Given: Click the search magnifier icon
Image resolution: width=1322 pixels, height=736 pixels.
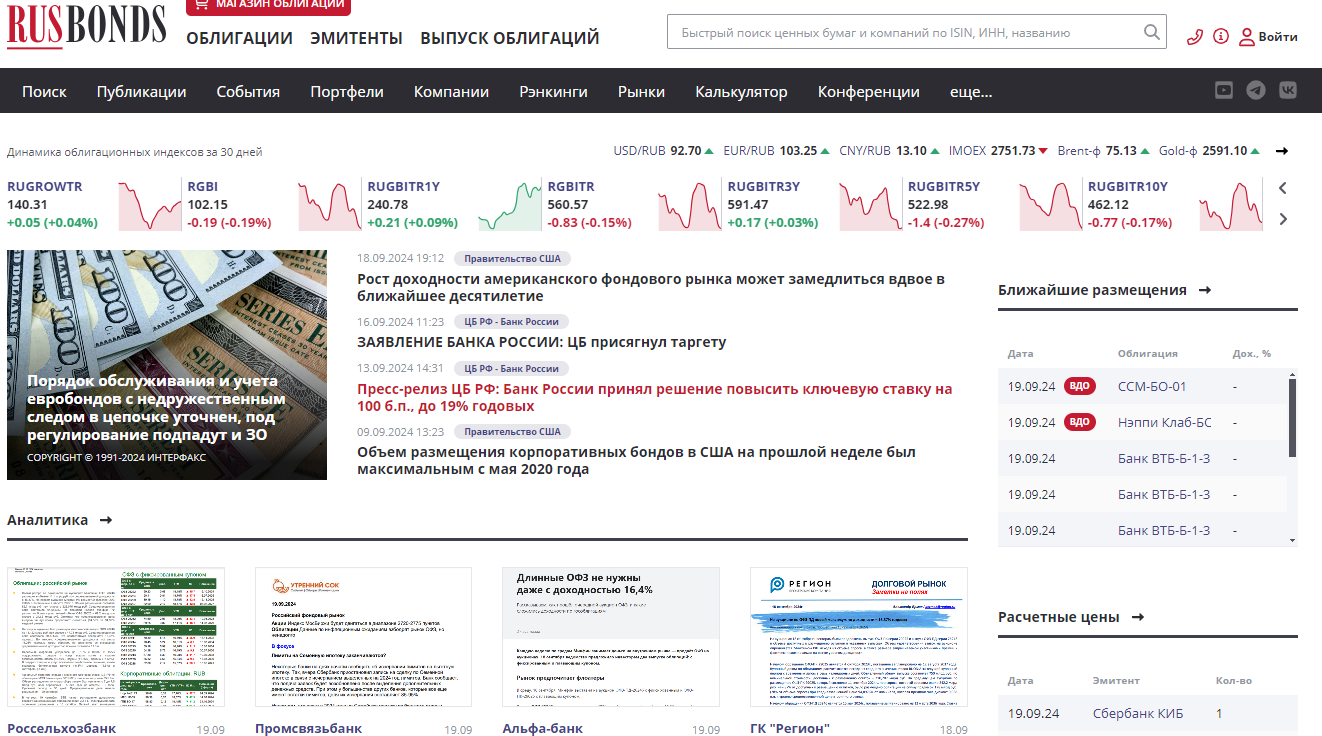Looking at the screenshot, I should pos(1152,32).
